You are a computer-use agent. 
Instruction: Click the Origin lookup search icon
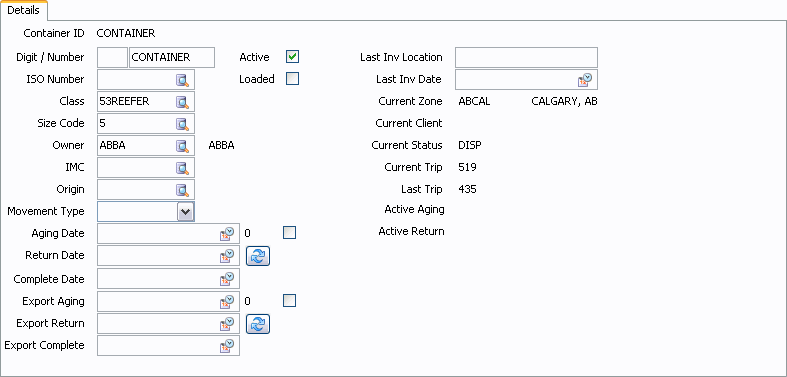(x=182, y=190)
